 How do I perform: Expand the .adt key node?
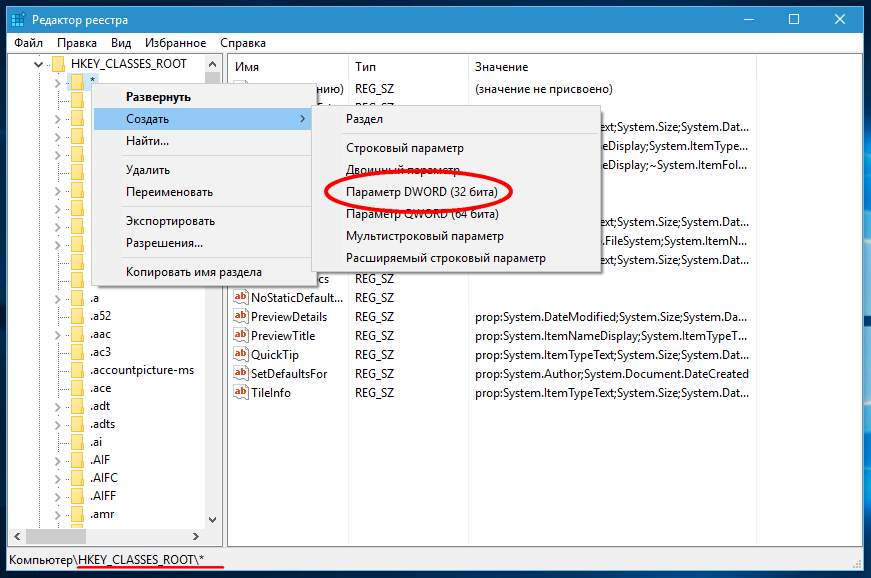point(57,406)
